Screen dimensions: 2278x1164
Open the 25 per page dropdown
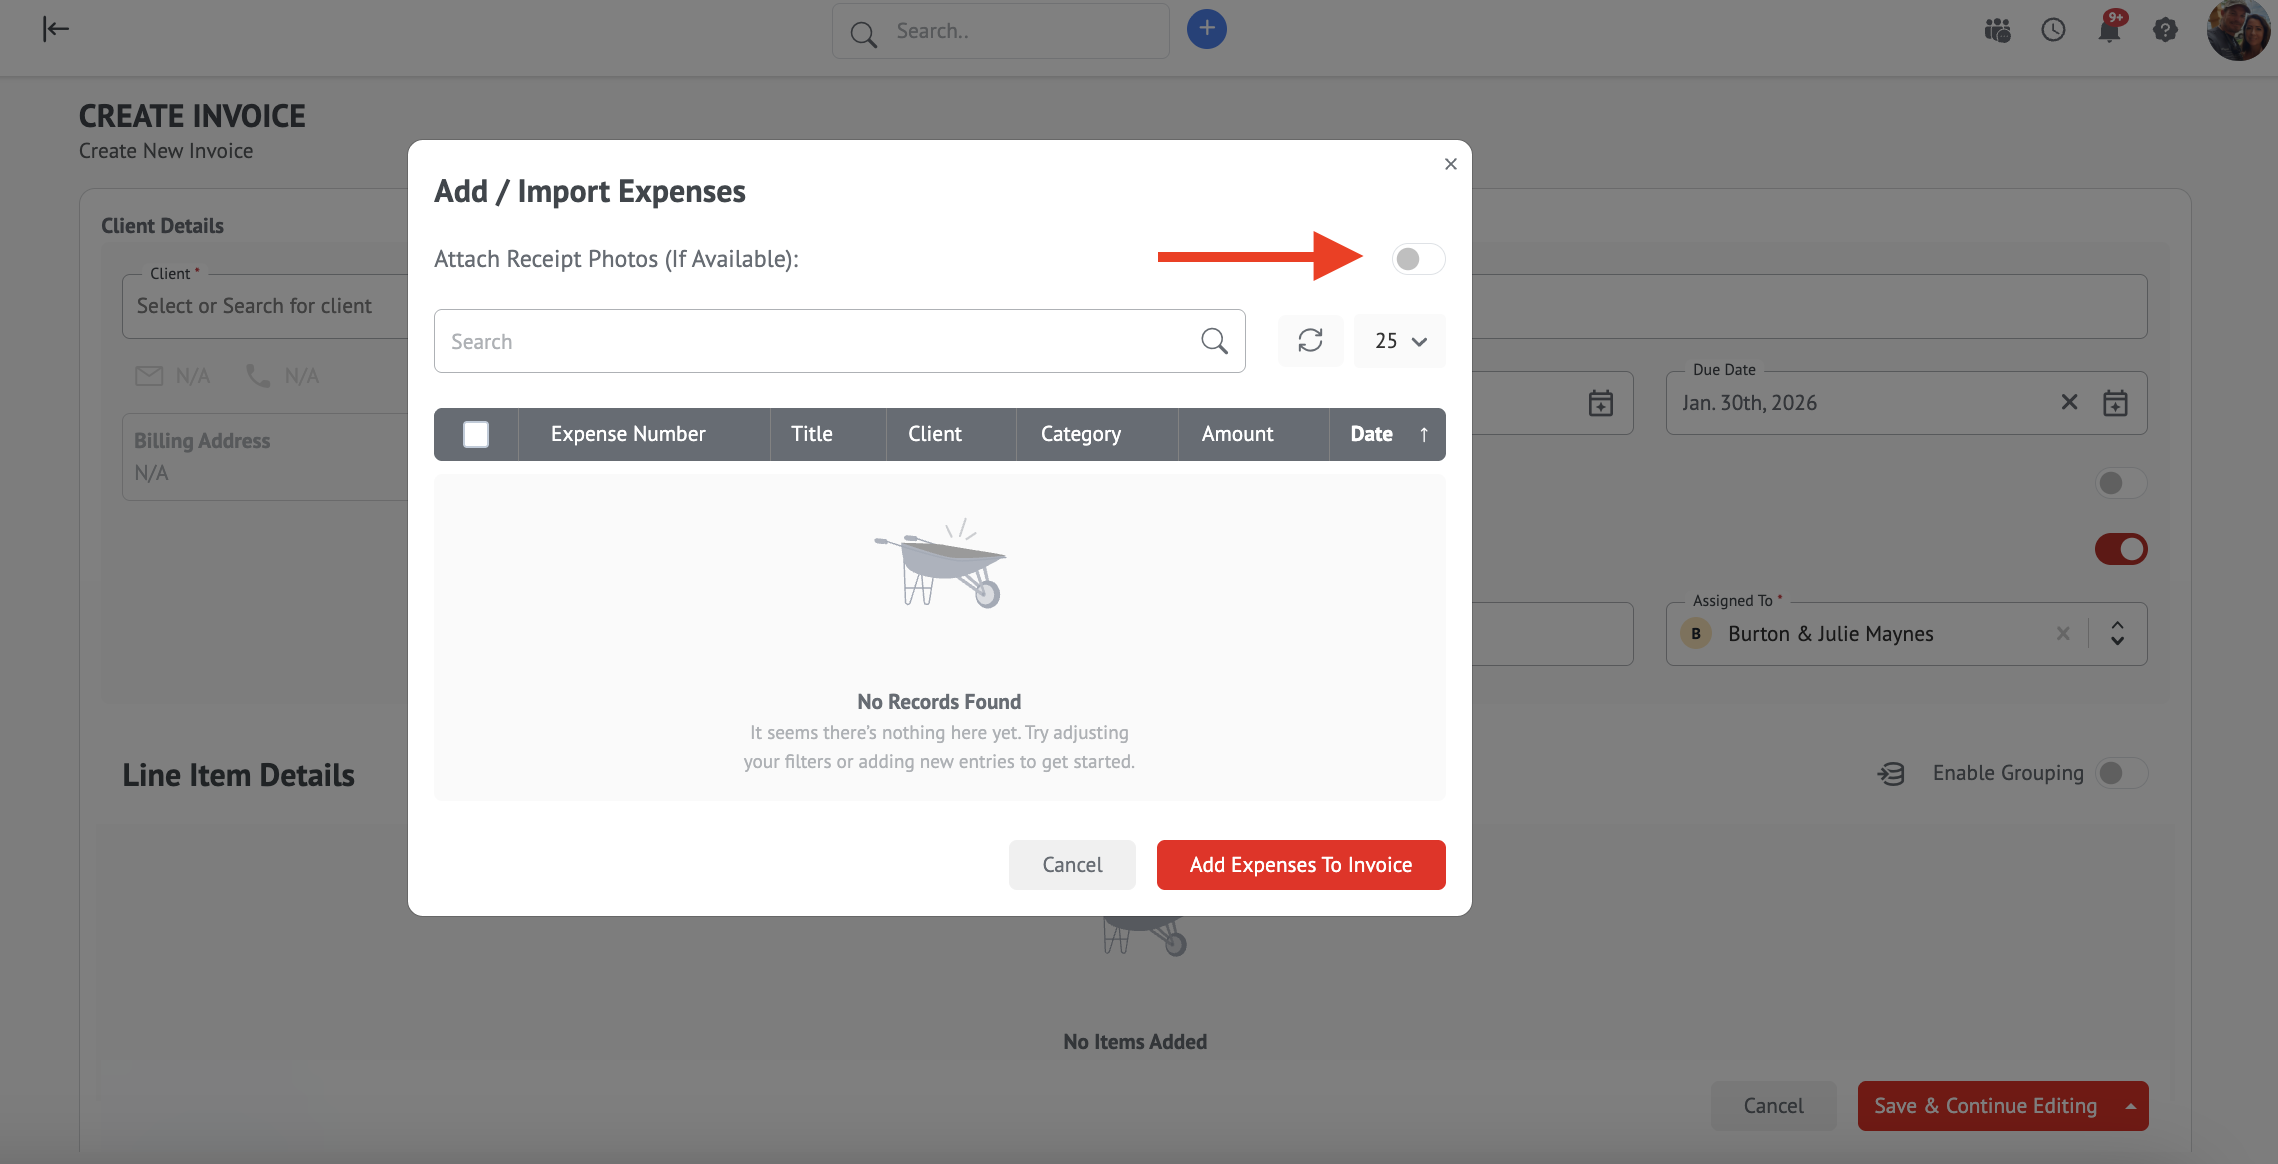(1399, 341)
